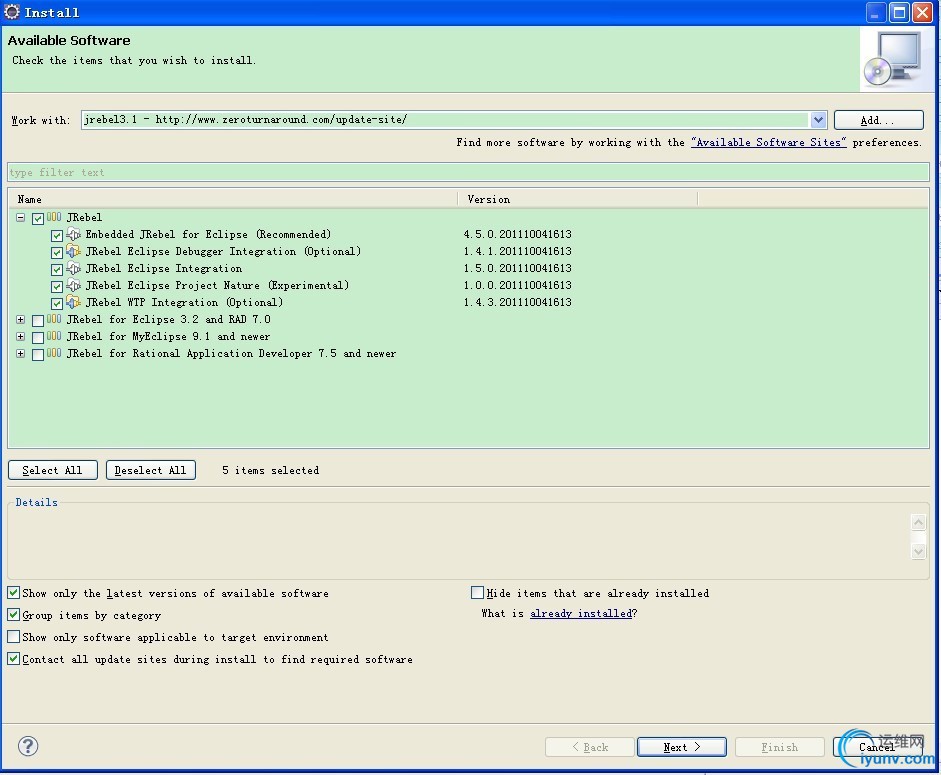The image size is (941, 775).
Task: Select JRebel Eclipse Project Nature (Experimental) row
Action: 217,285
